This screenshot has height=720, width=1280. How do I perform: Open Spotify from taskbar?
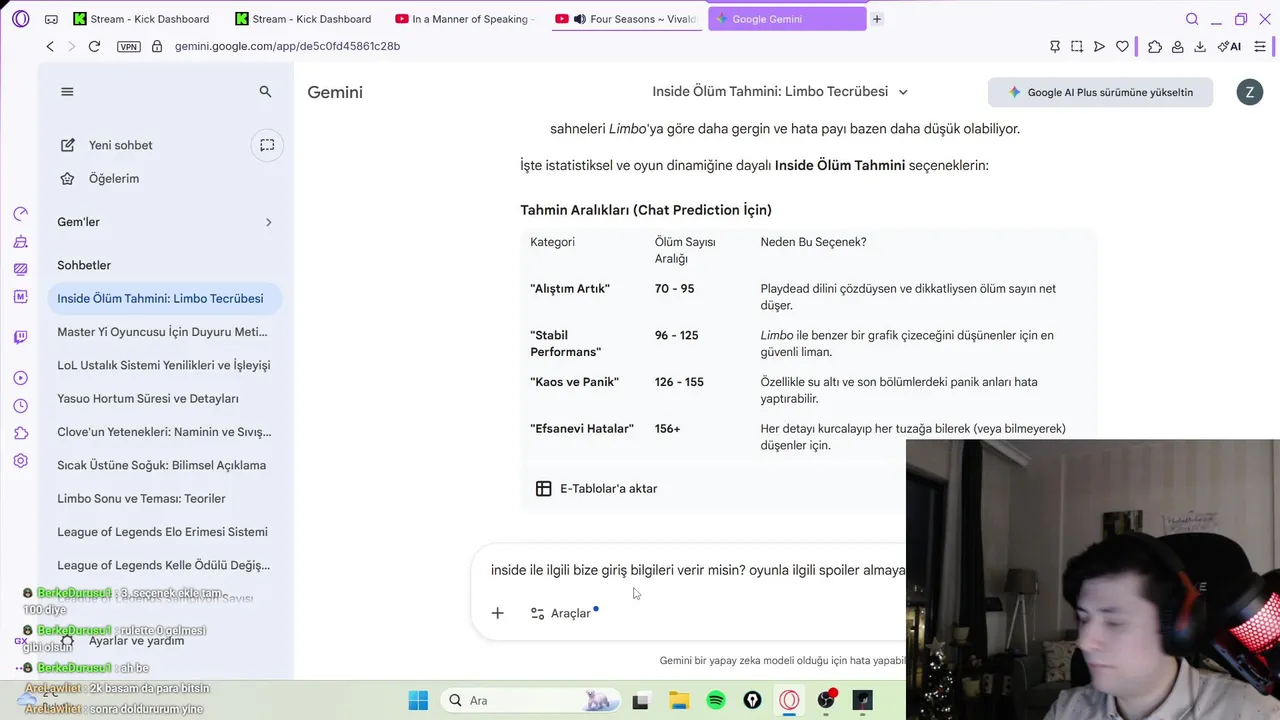716,700
